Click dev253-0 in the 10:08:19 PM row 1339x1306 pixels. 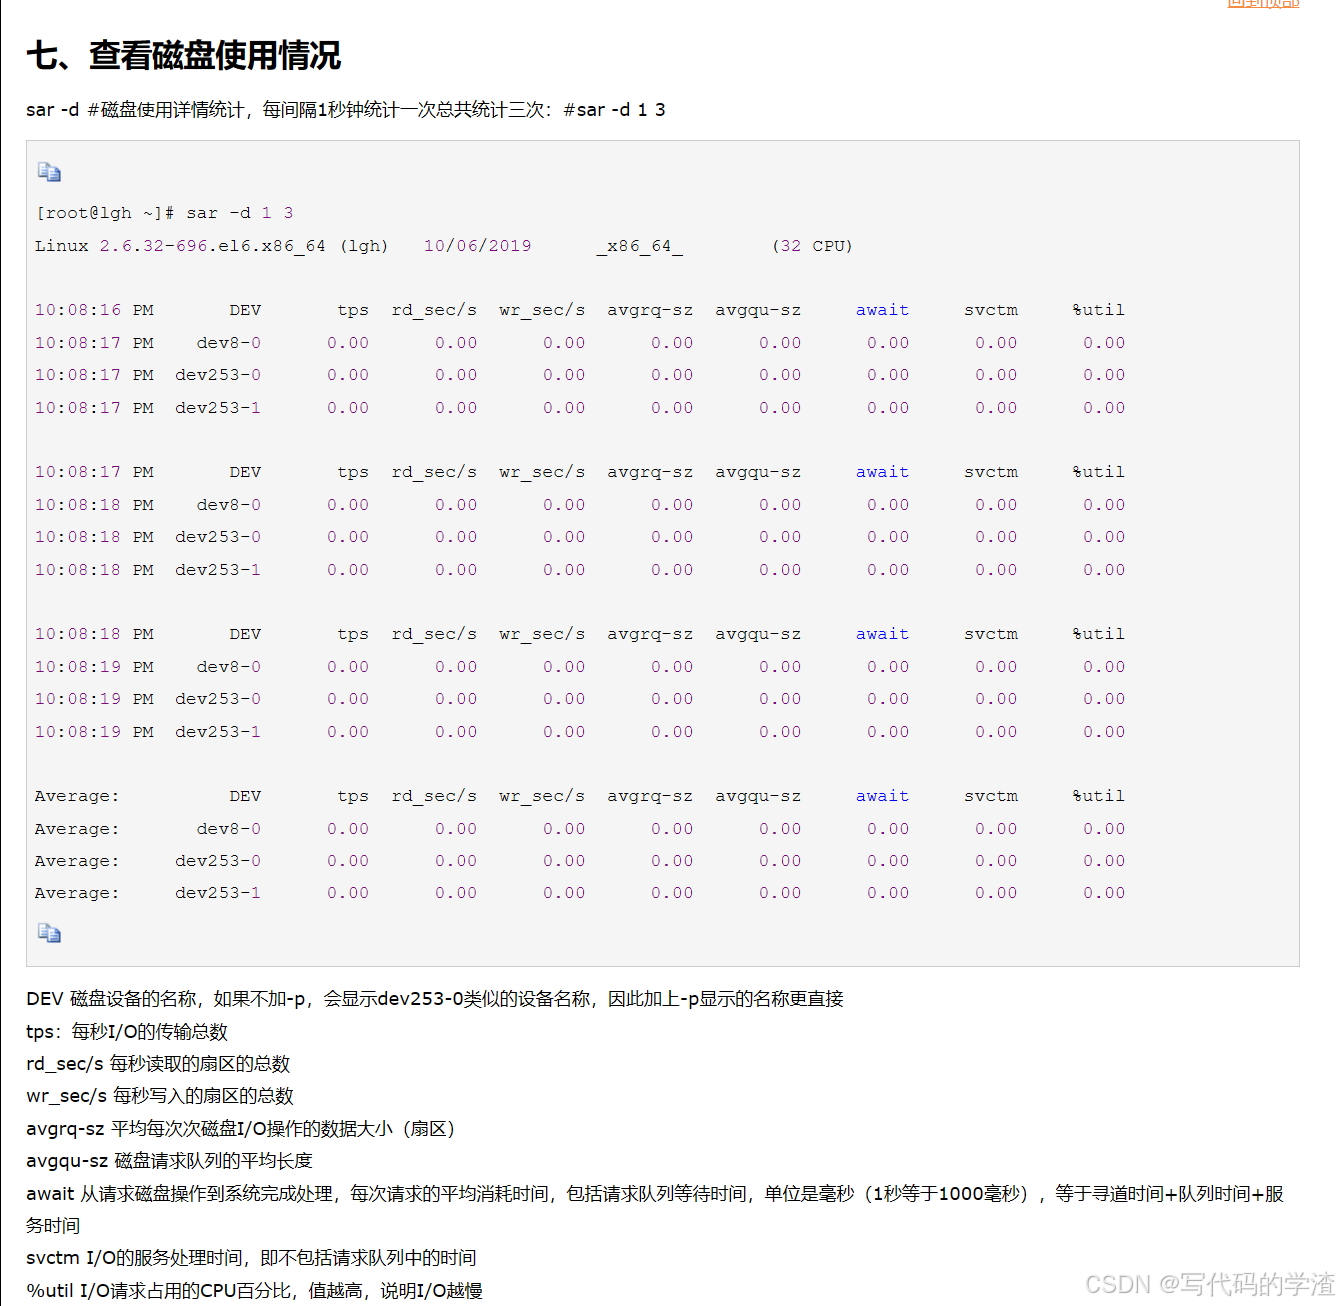(x=218, y=699)
